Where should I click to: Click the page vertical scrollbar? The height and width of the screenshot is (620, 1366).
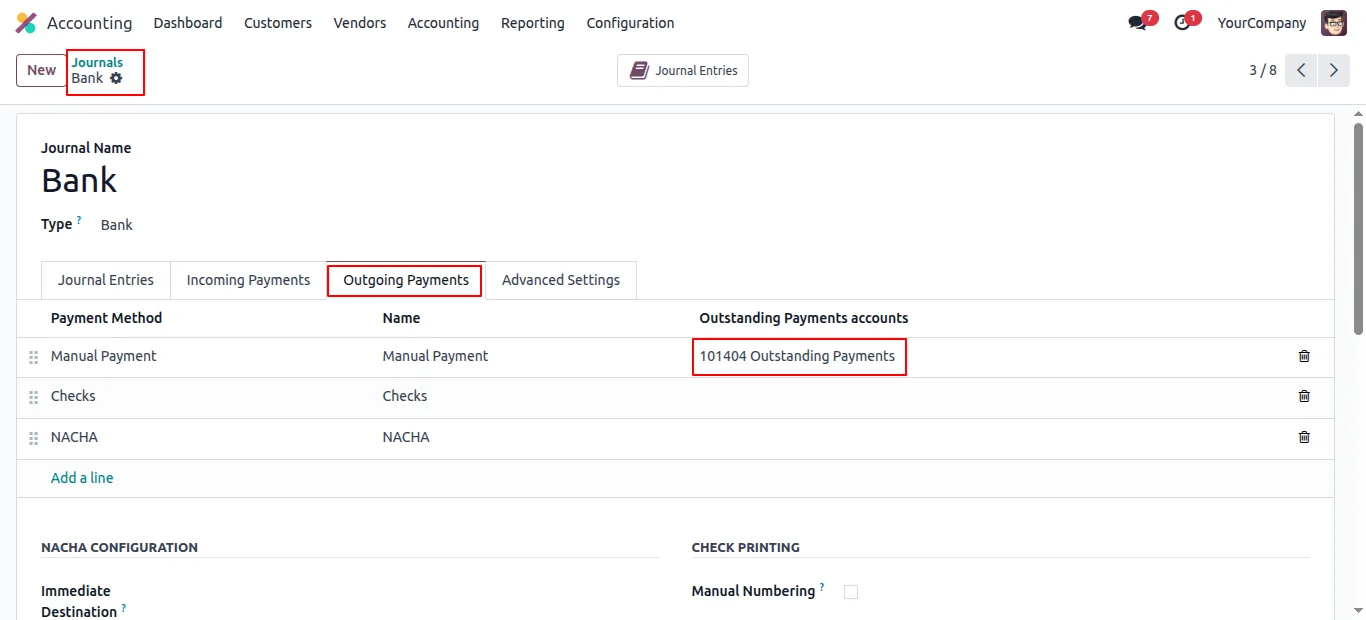tap(1358, 229)
